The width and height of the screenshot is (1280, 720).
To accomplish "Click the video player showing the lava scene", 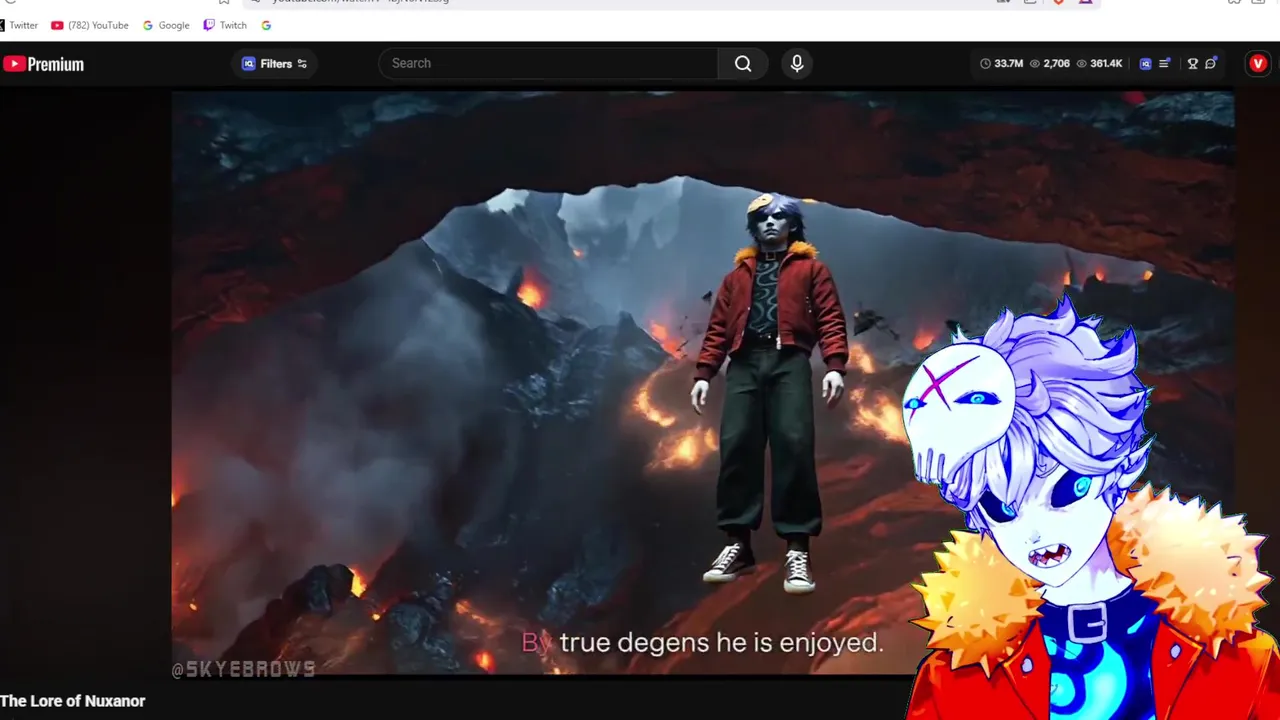I will 702,383.
